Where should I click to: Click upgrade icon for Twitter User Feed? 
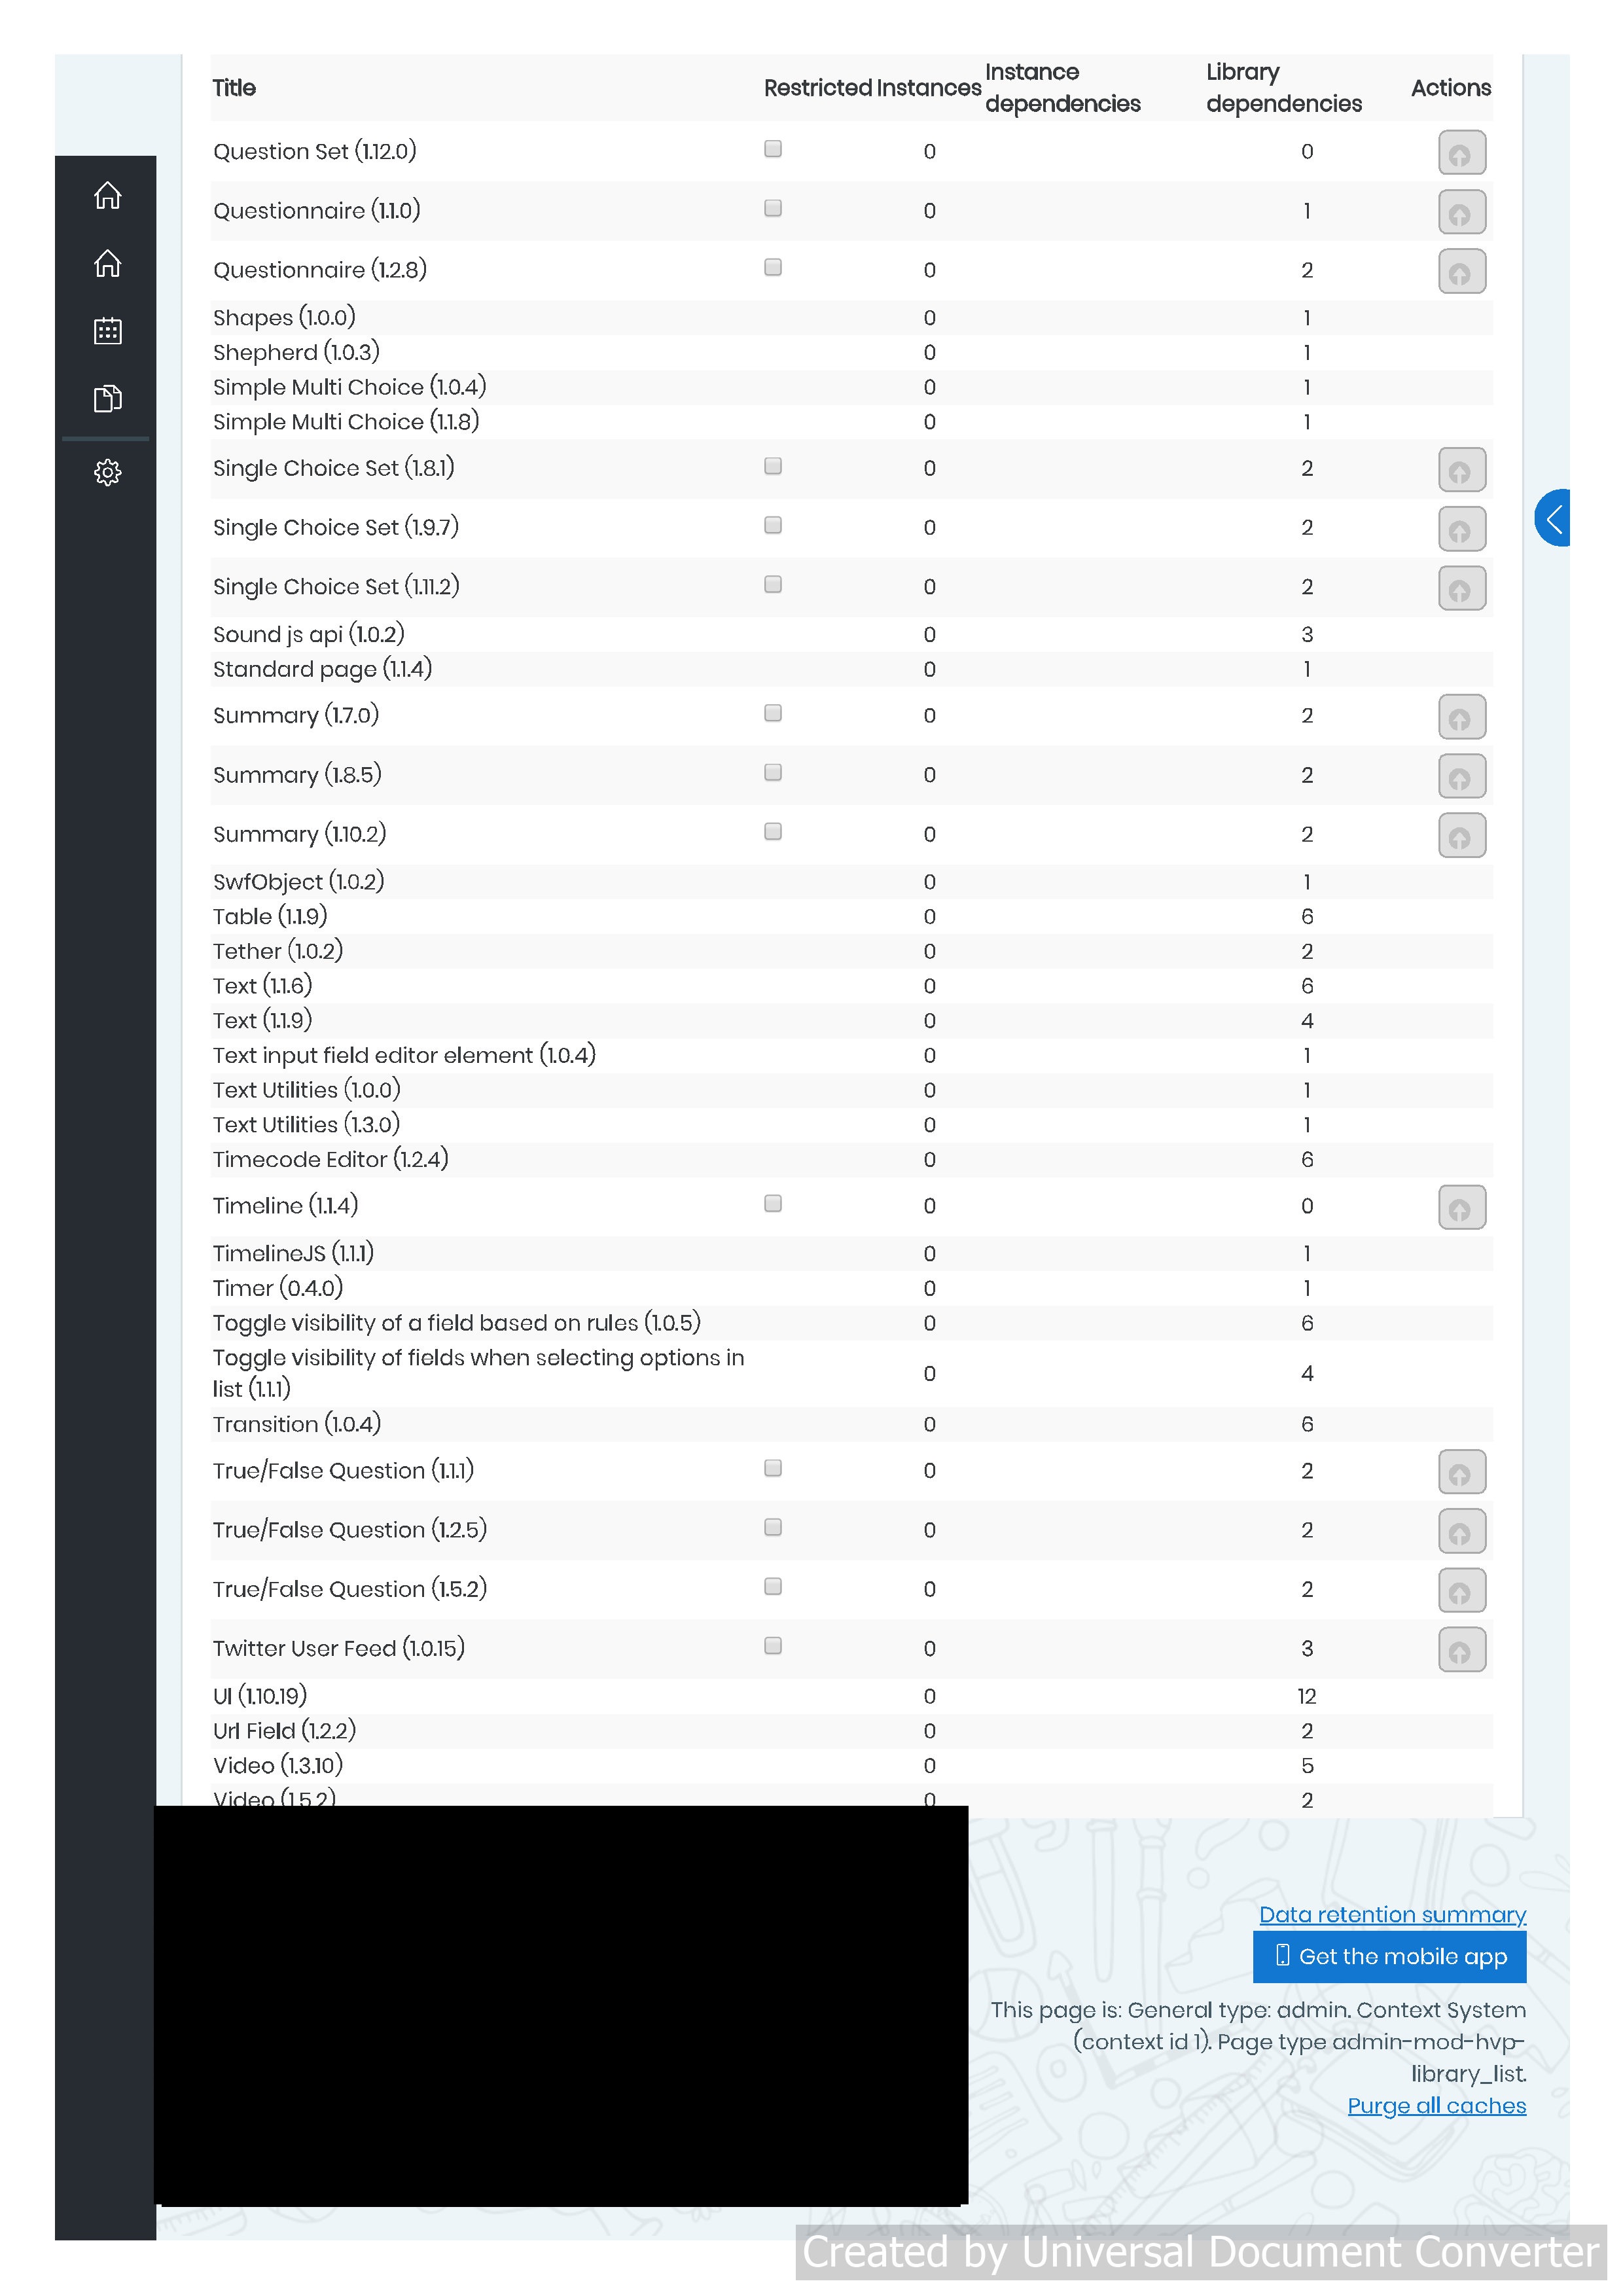pos(1461,1649)
